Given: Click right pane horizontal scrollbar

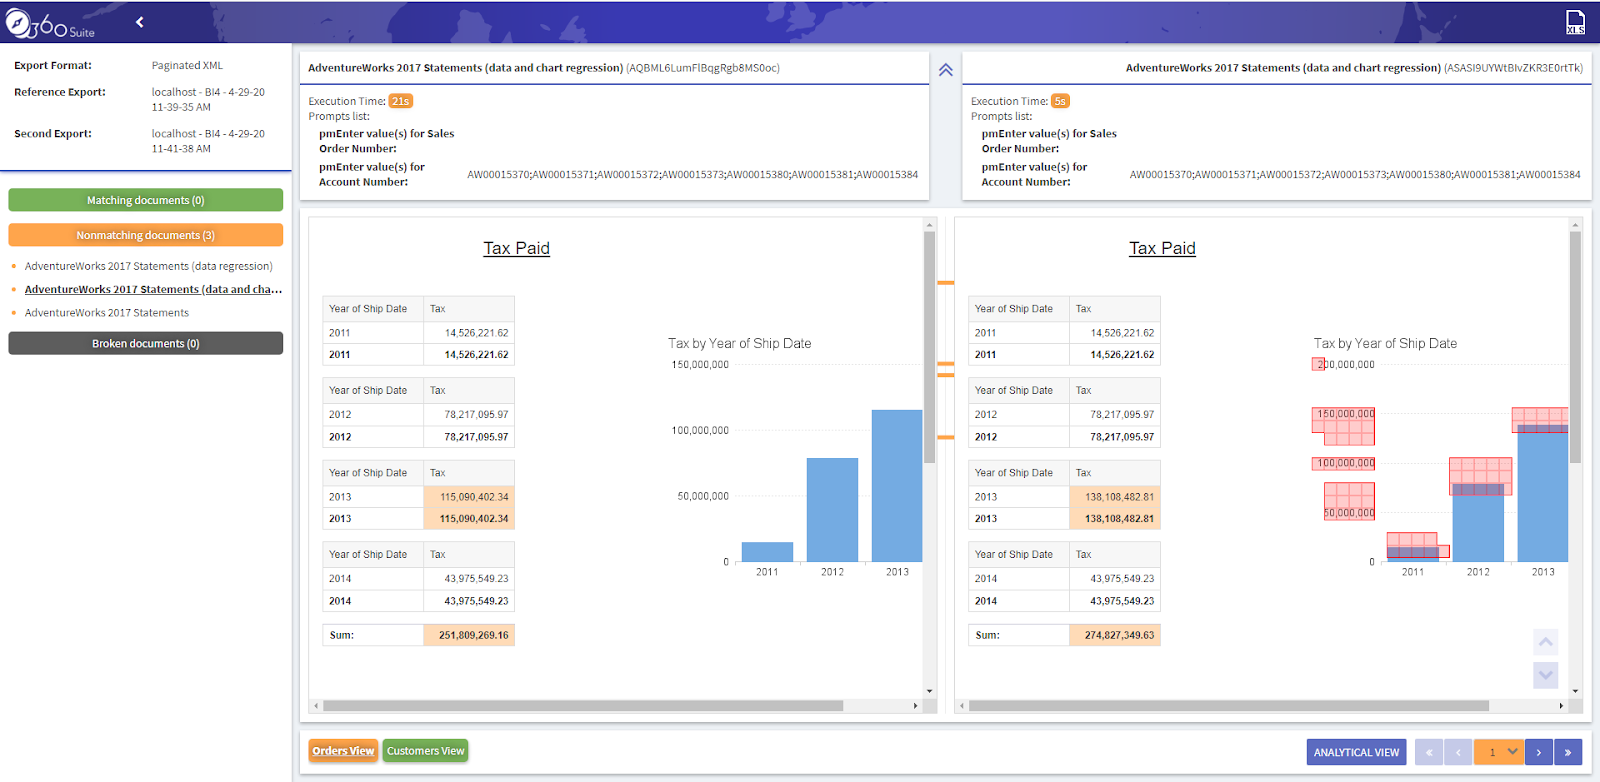Looking at the screenshot, I should pos(1228,705).
